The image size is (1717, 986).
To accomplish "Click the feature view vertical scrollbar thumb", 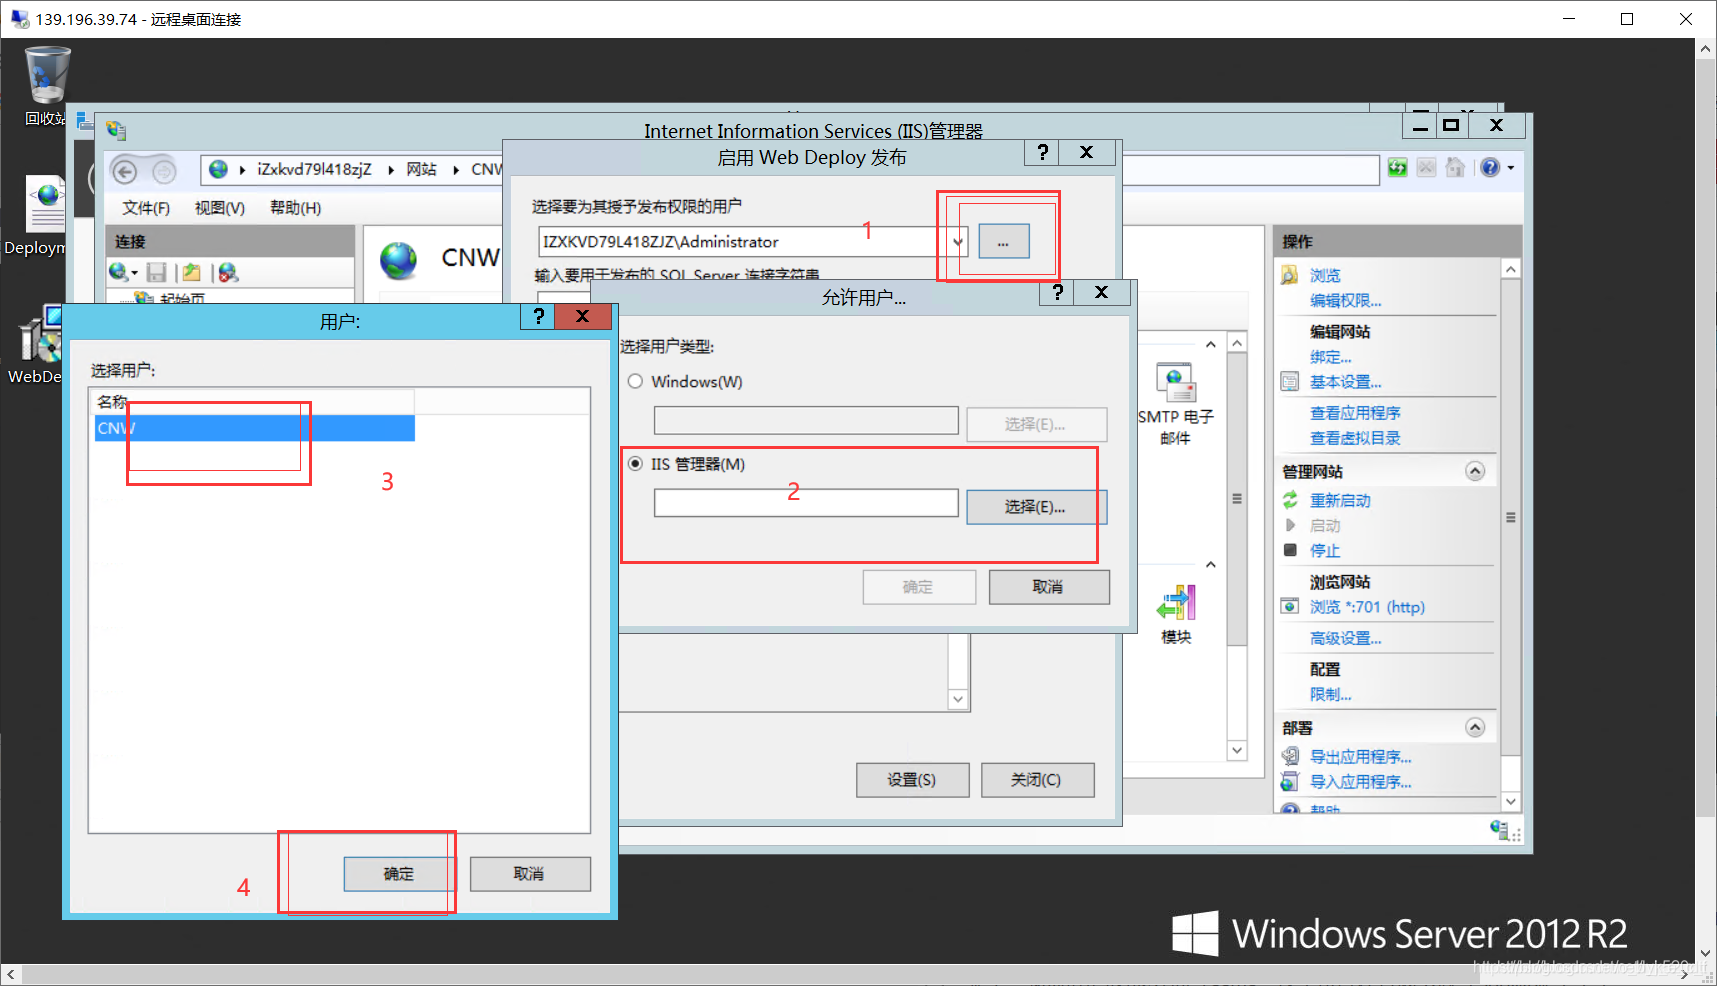I will click(x=1237, y=498).
